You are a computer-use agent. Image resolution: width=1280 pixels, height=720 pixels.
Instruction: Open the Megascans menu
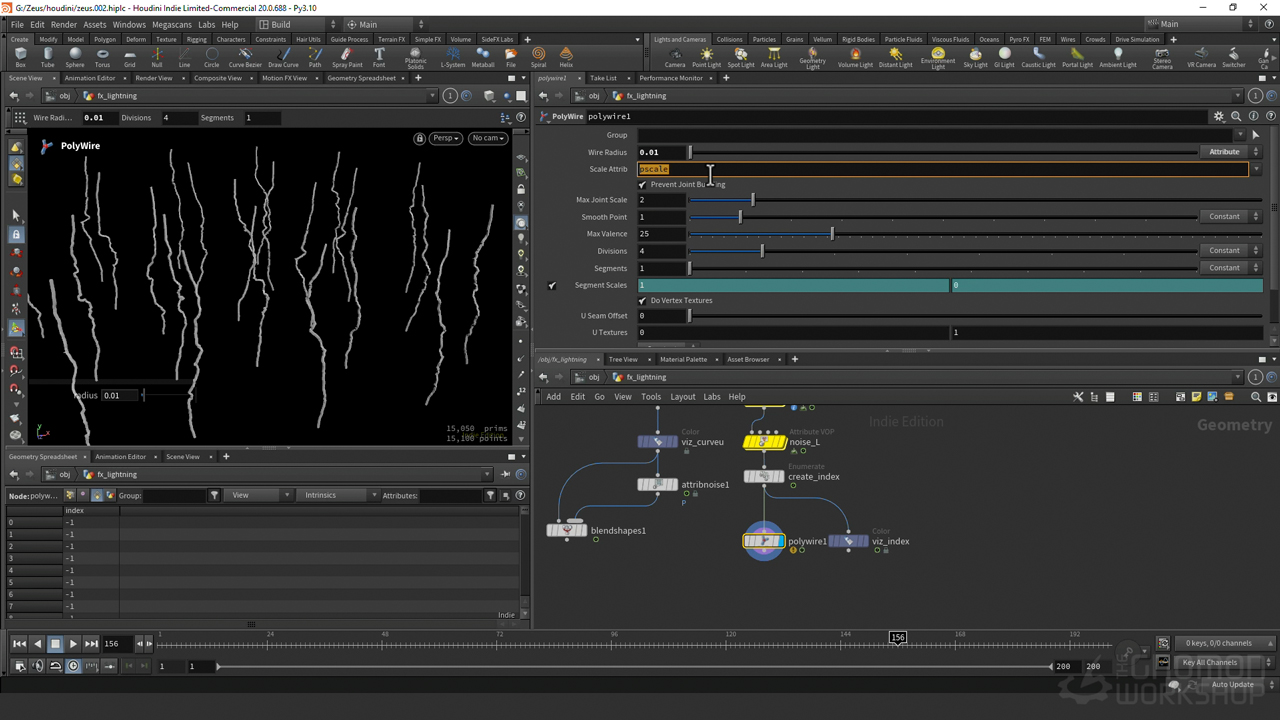point(172,24)
